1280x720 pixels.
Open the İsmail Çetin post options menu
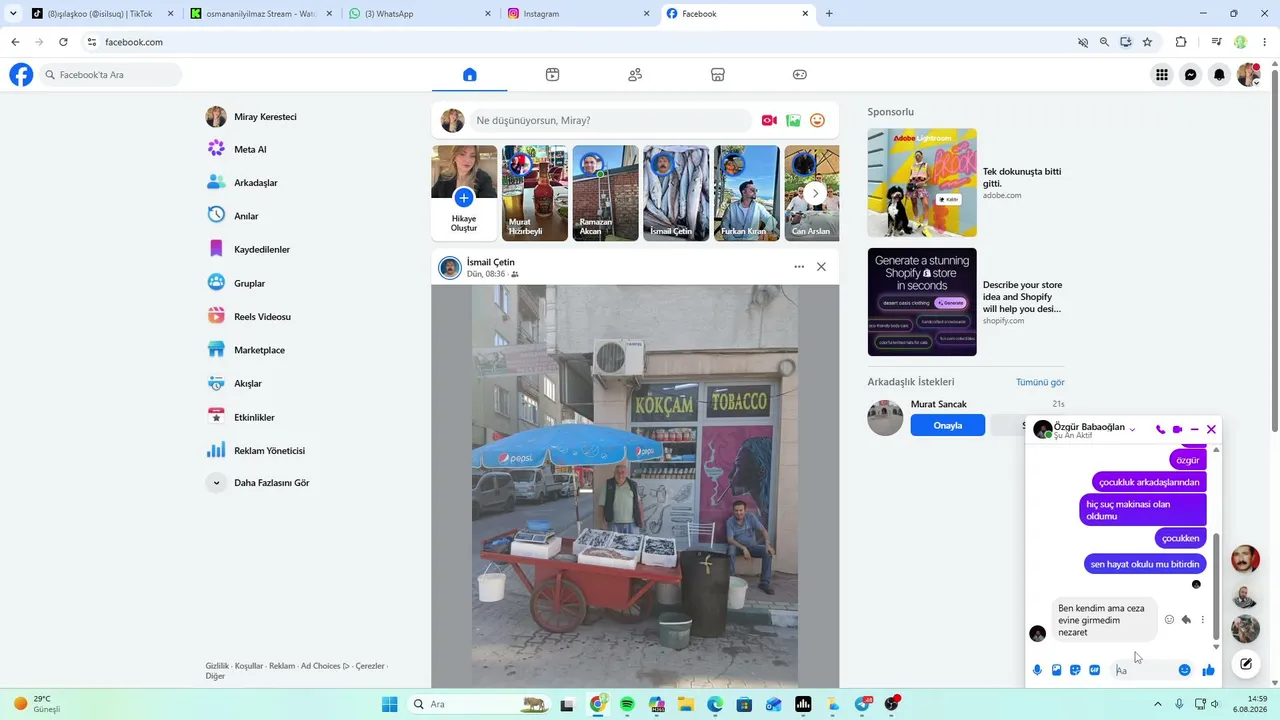pos(799,267)
